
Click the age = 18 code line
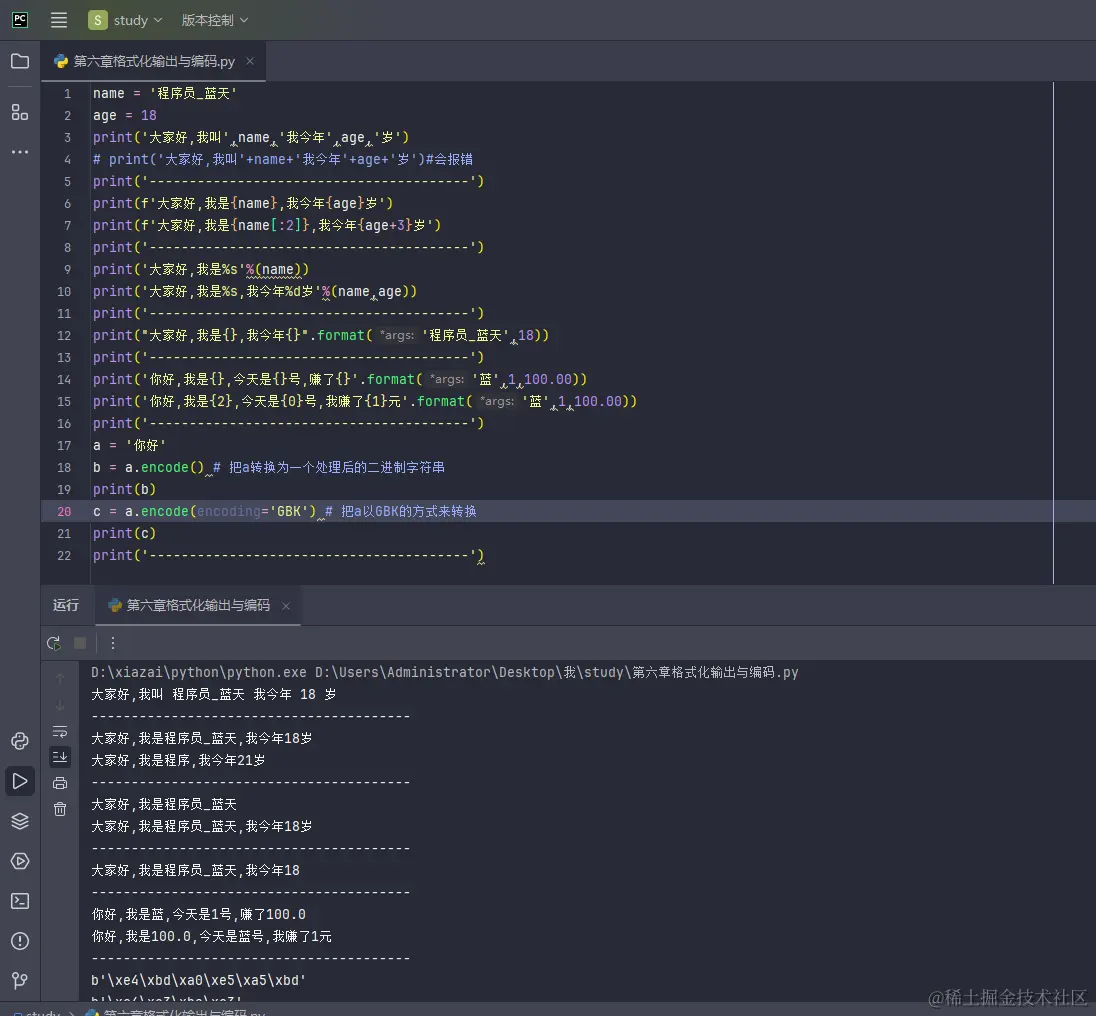pos(124,115)
